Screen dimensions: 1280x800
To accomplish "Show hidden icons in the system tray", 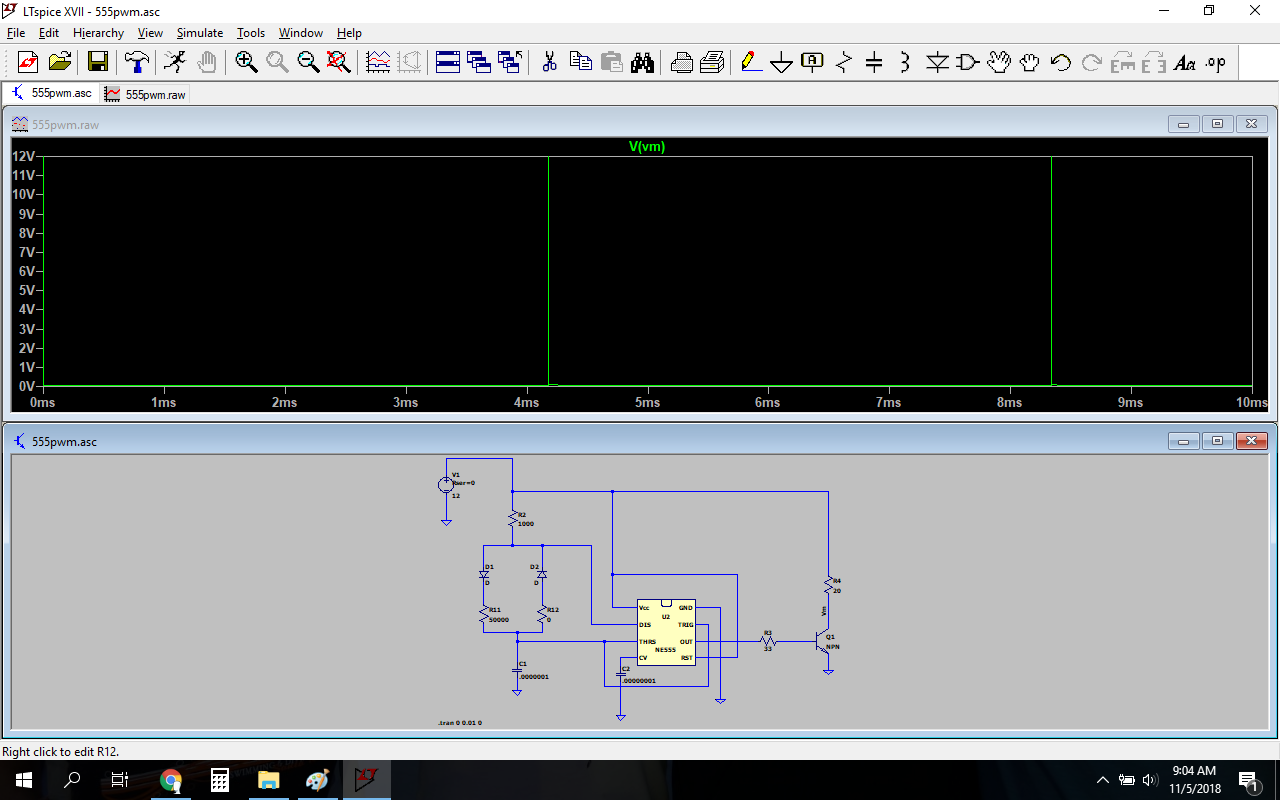I will (x=1103, y=780).
